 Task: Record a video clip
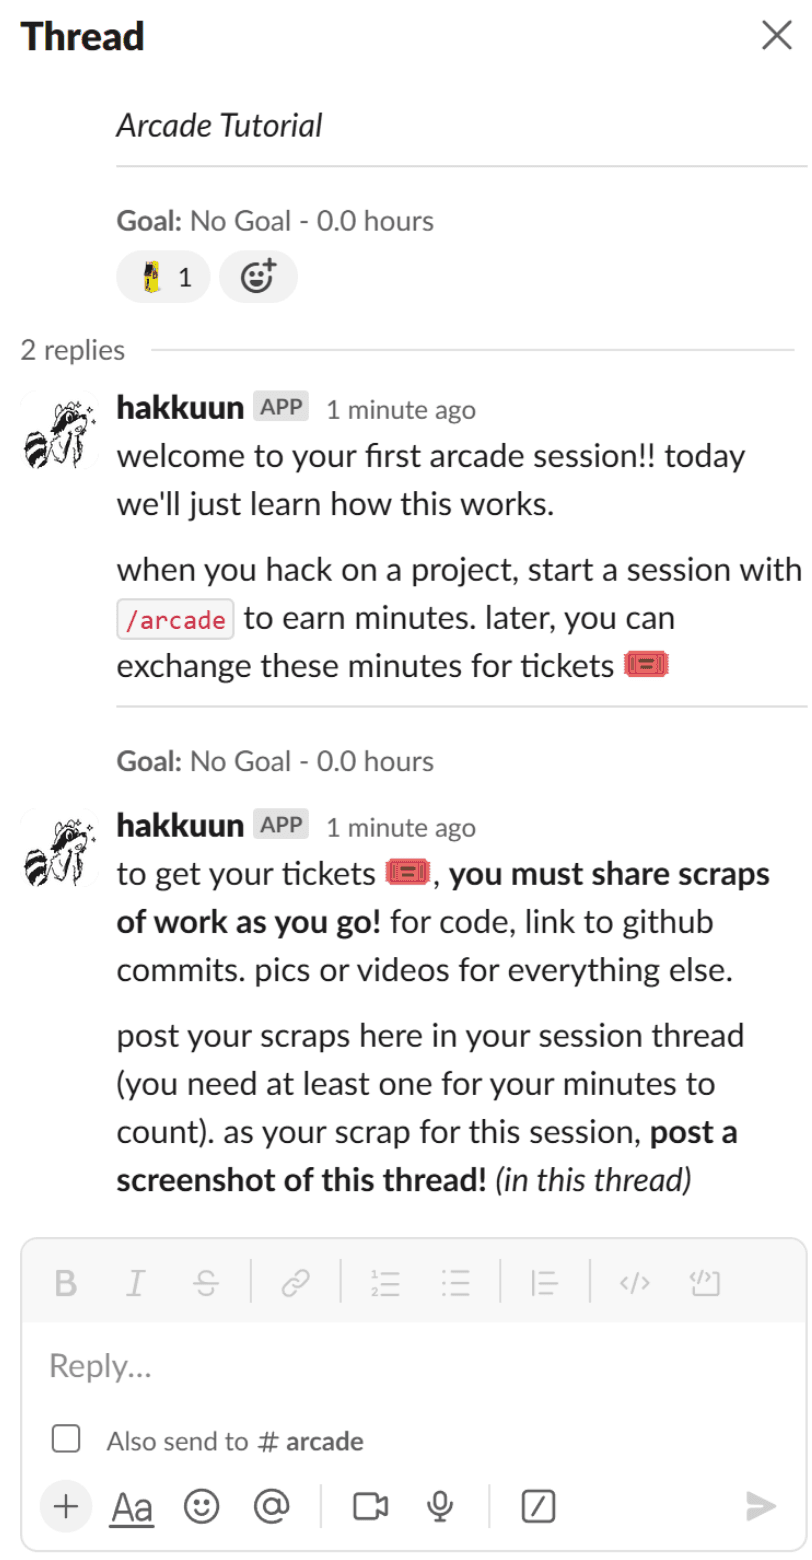click(x=370, y=1506)
